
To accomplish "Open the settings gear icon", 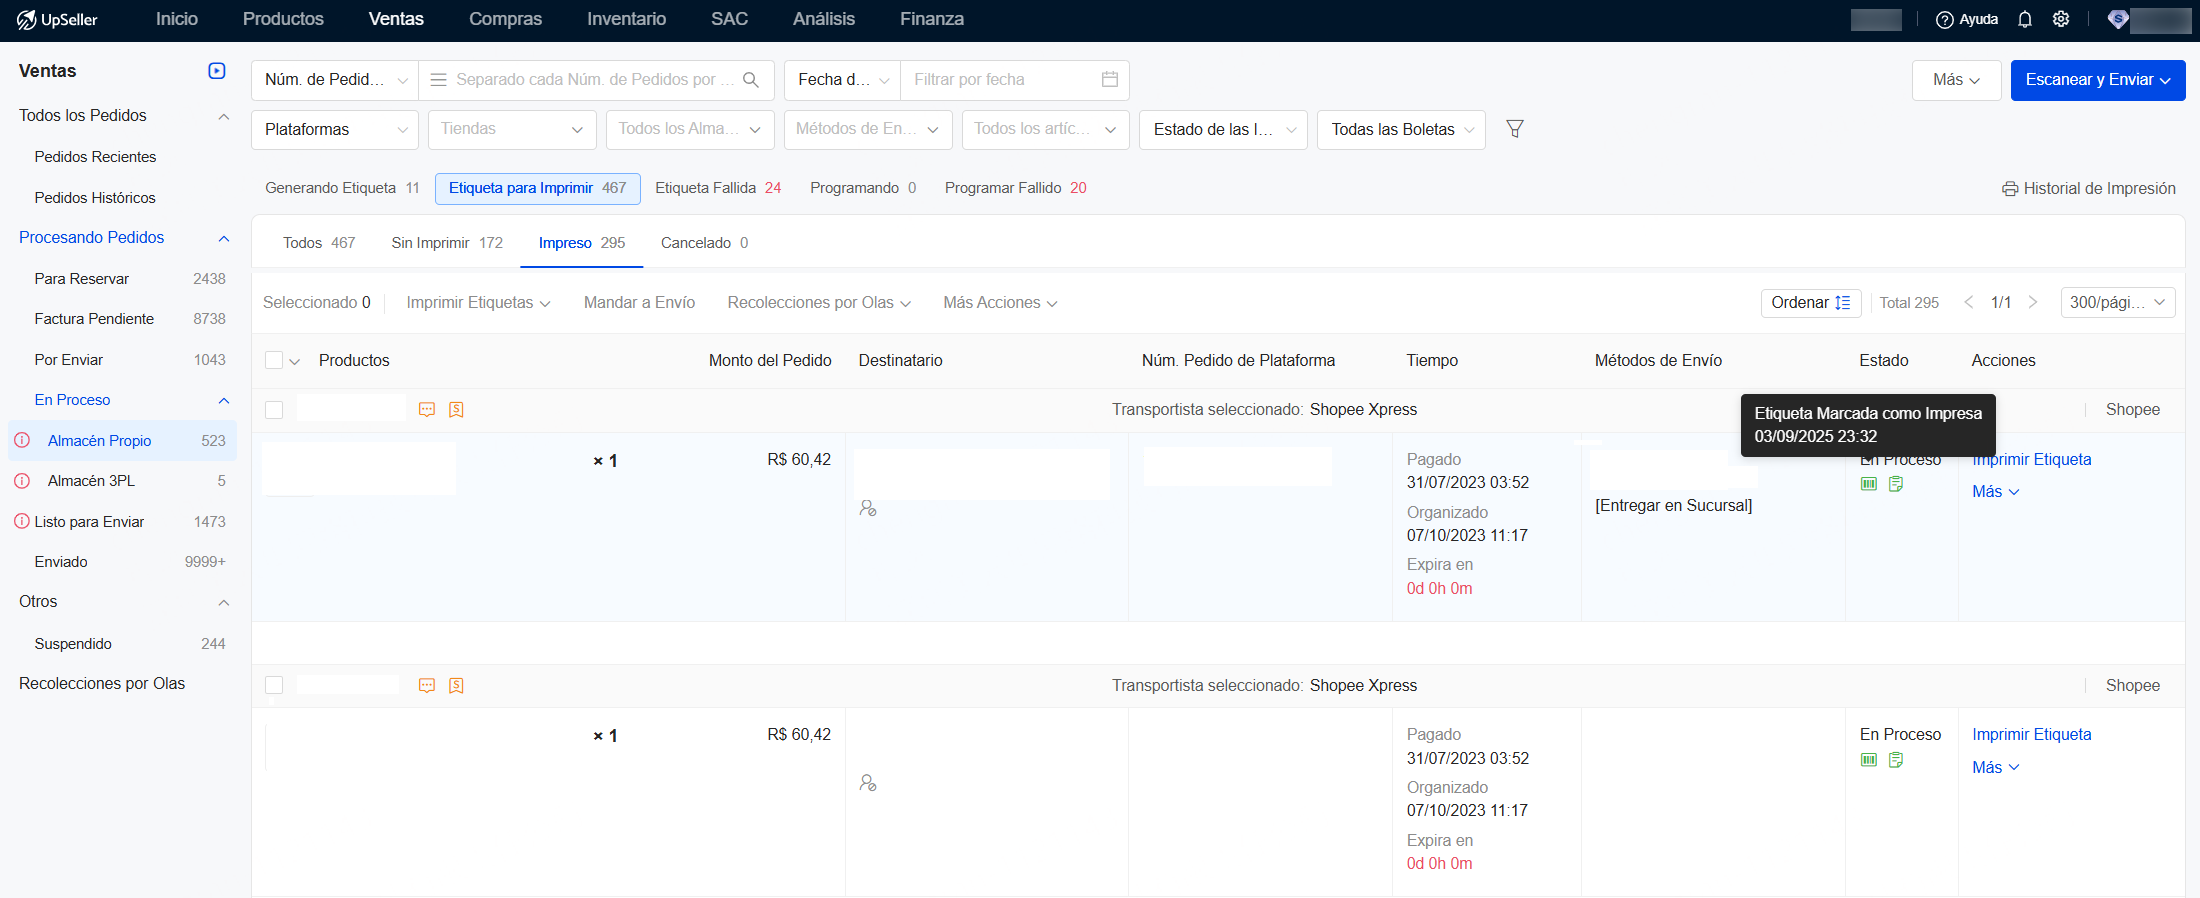I will coord(2061,20).
